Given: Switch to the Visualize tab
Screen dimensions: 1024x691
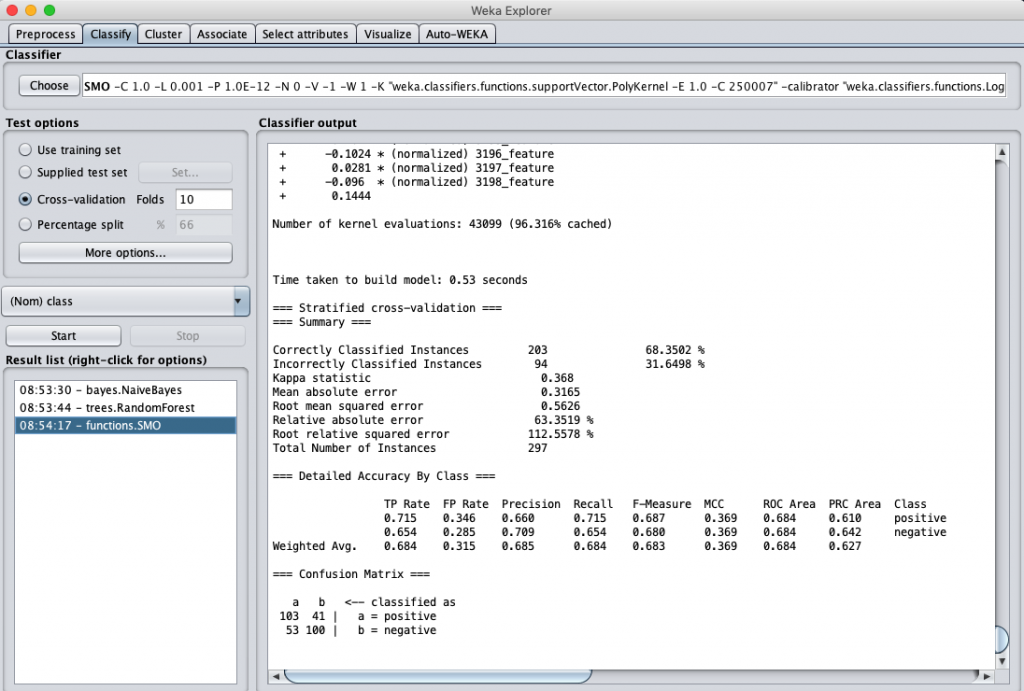Looking at the screenshot, I should 387,34.
